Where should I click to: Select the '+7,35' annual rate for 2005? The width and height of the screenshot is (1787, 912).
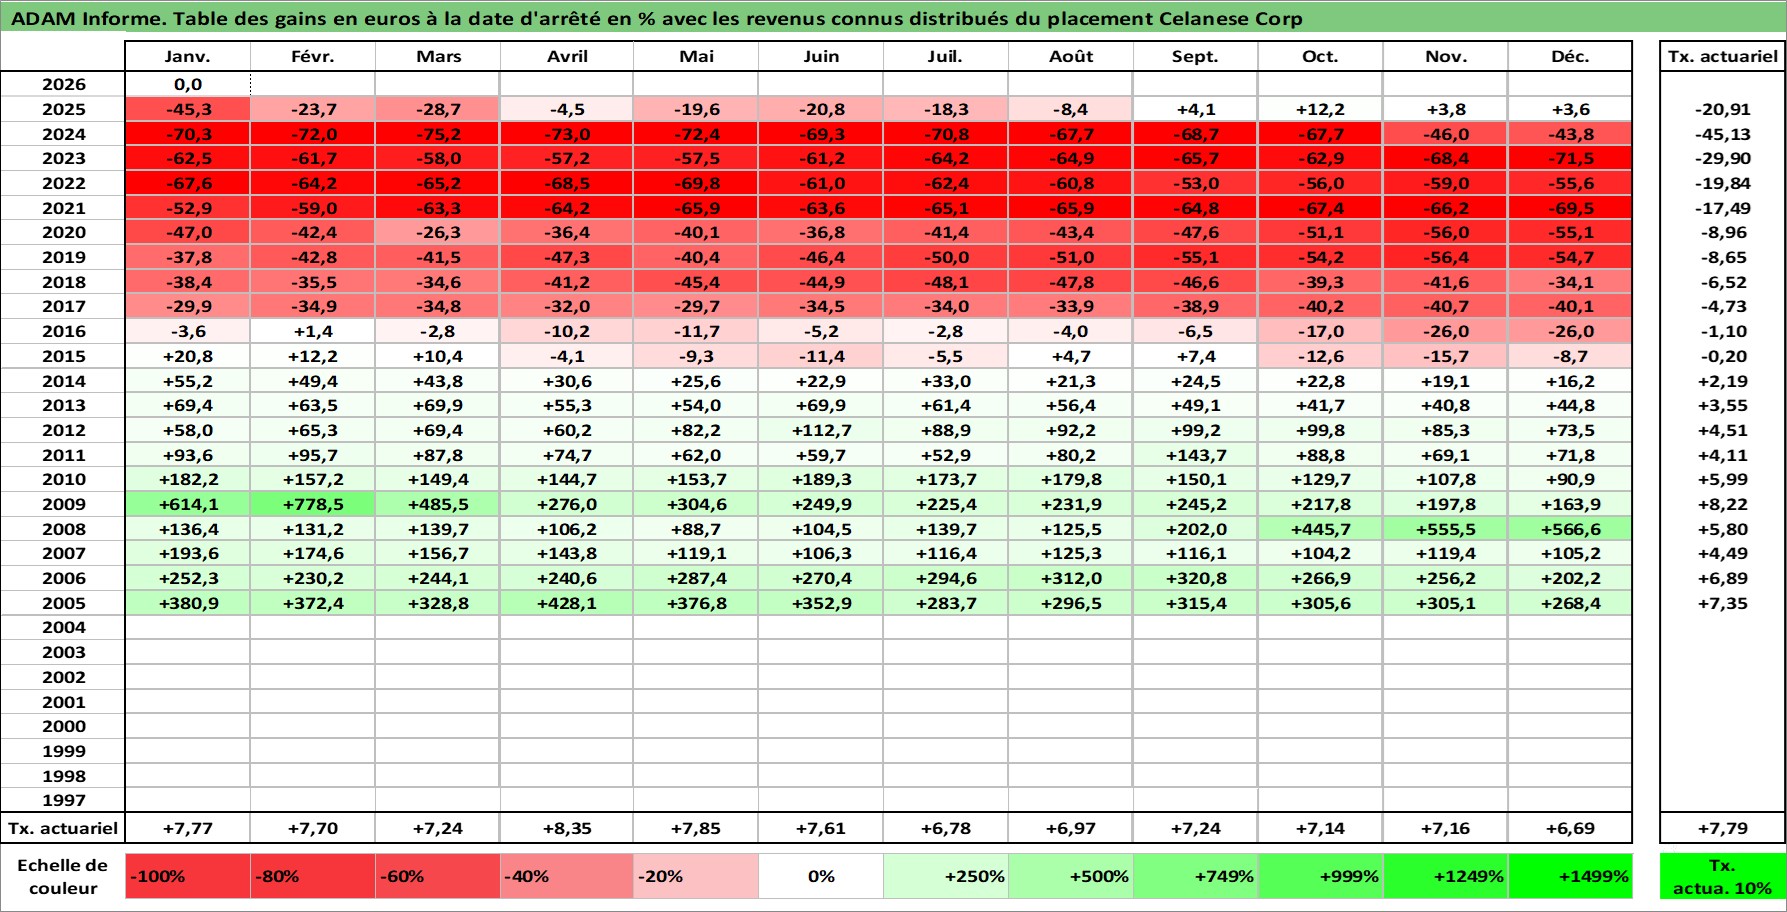click(1722, 603)
